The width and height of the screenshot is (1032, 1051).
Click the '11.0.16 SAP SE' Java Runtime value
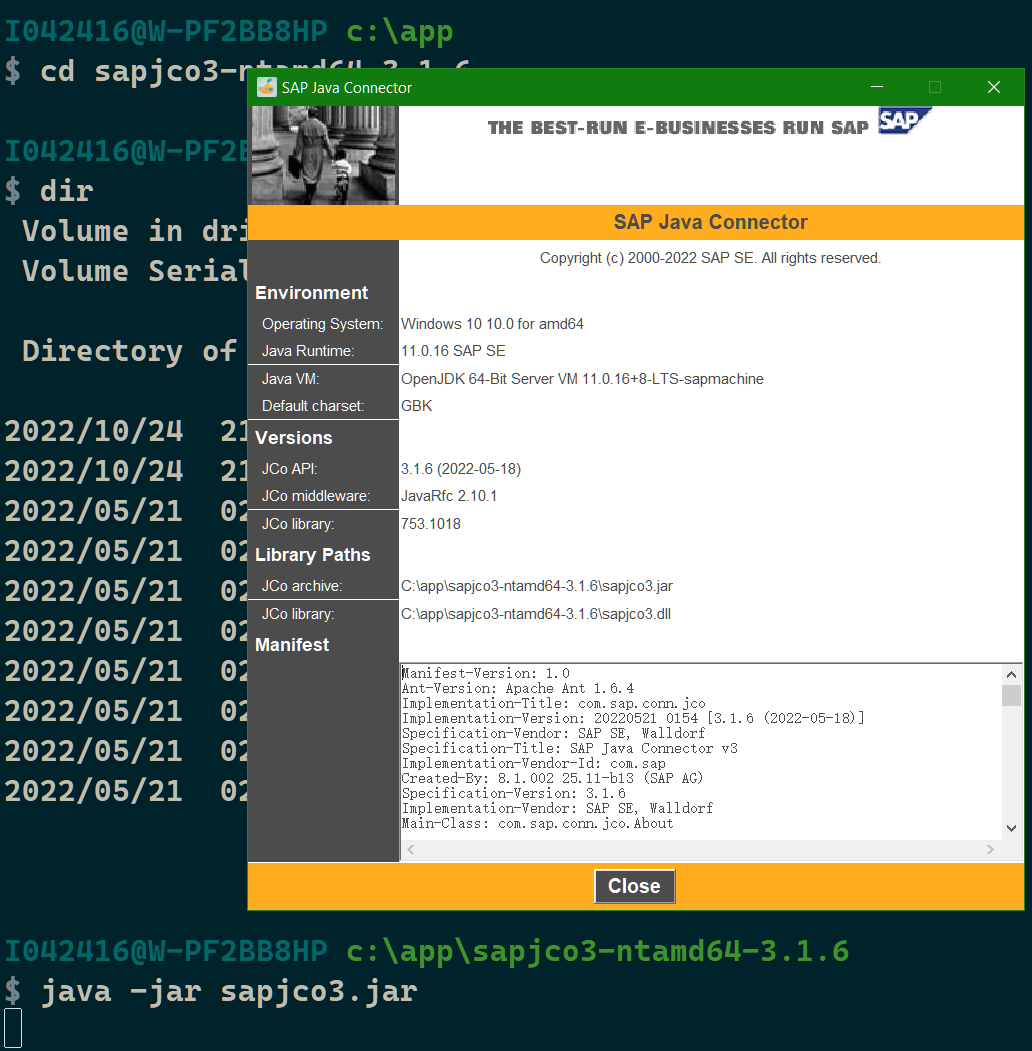[453, 351]
